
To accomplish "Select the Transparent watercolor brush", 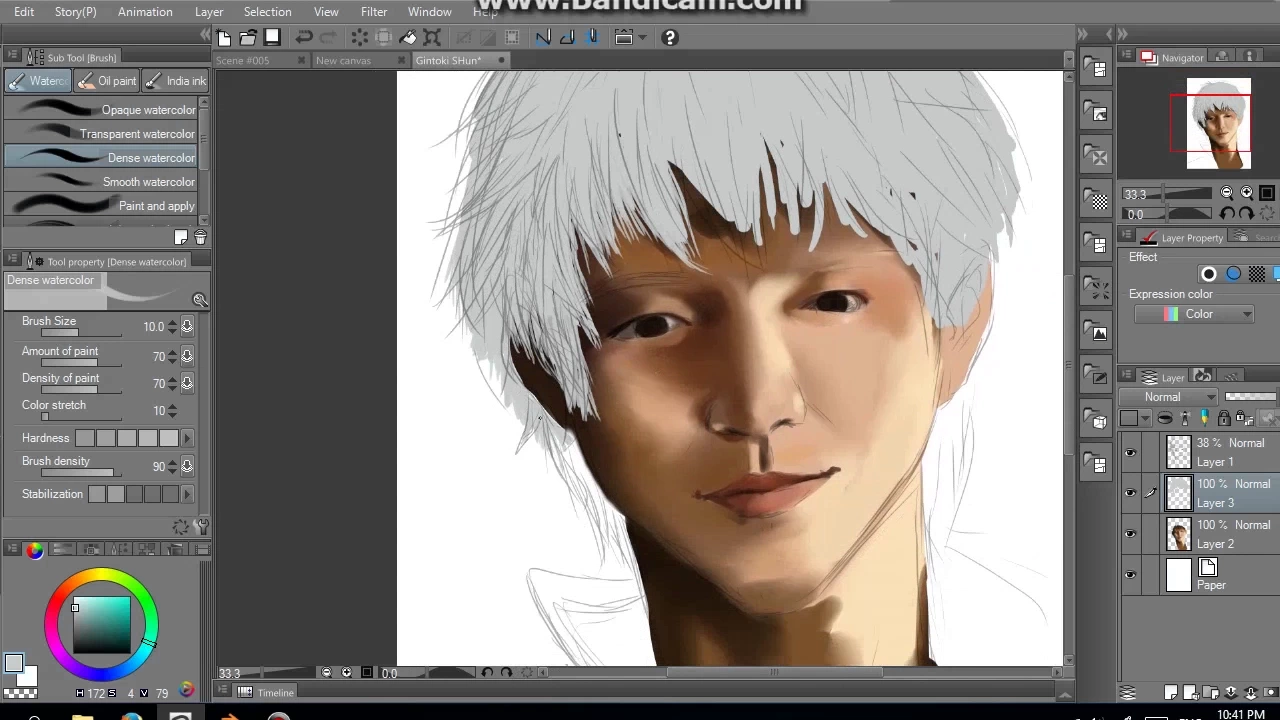I will (x=101, y=134).
